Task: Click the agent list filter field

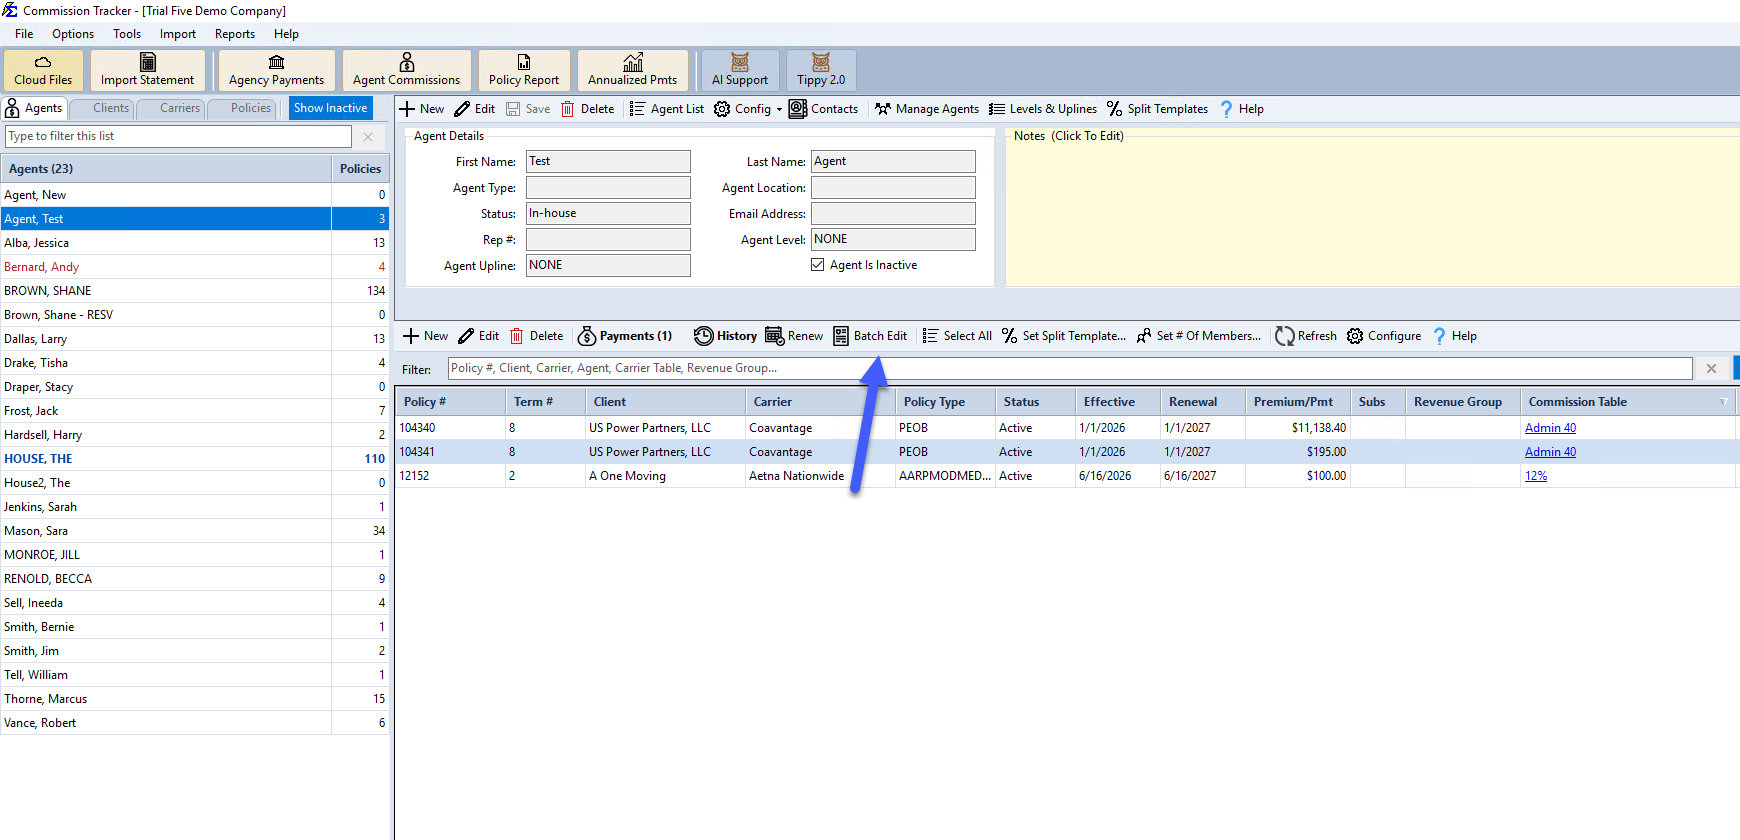Action: [x=179, y=136]
